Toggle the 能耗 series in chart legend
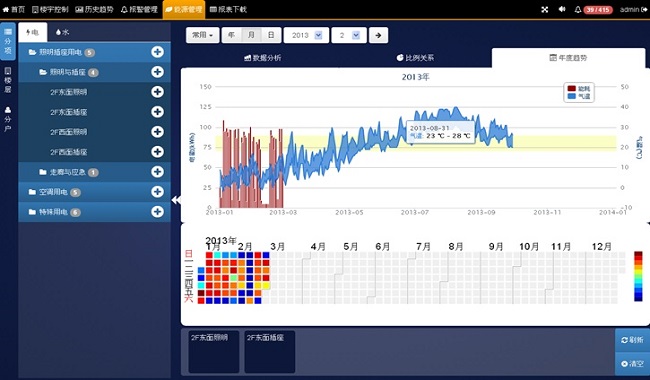Image resolution: width=650 pixels, height=380 pixels. [x=579, y=89]
